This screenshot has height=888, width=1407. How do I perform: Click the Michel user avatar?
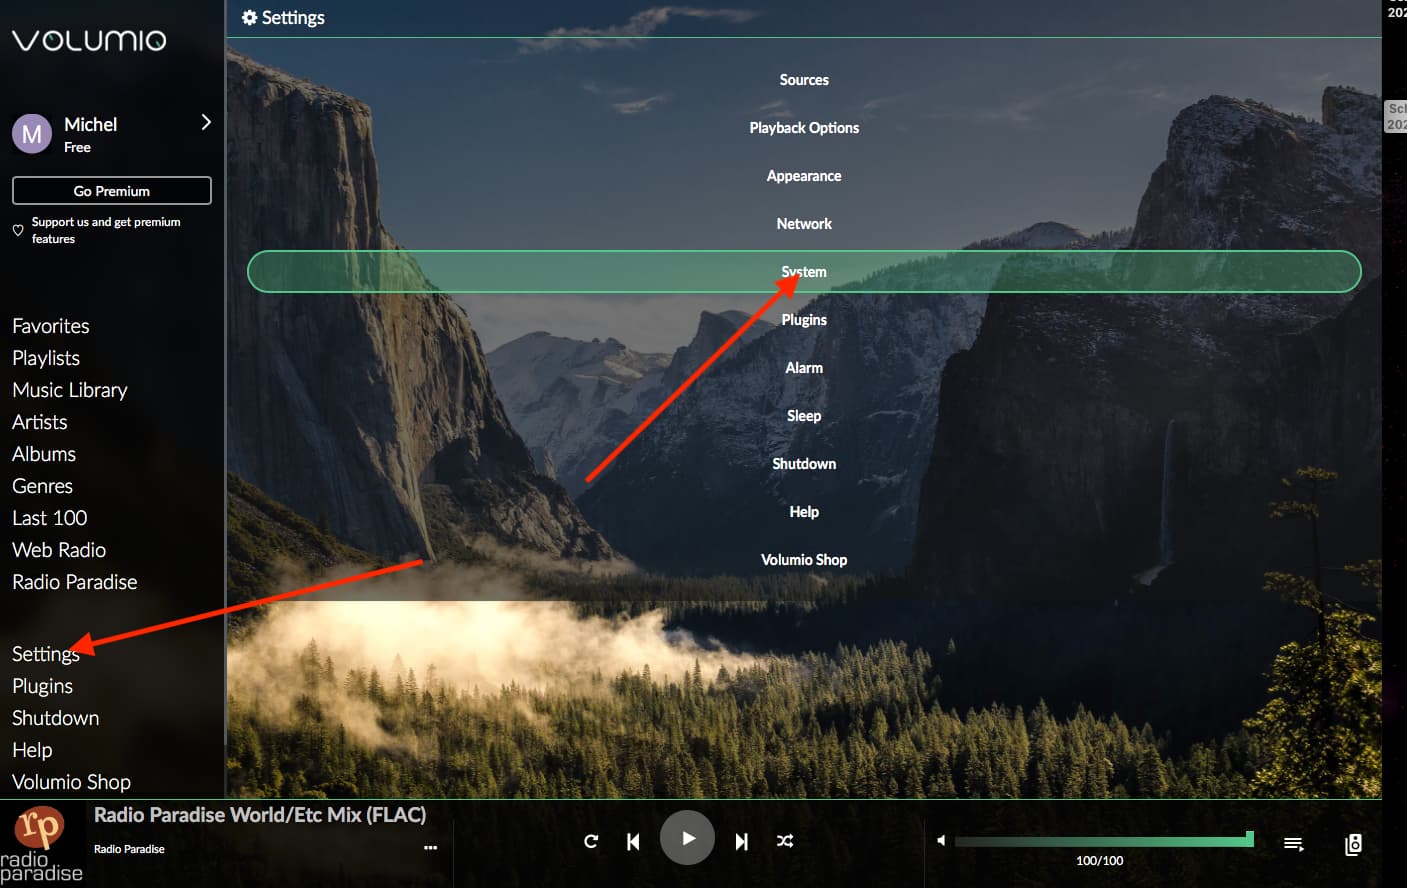tap(32, 134)
